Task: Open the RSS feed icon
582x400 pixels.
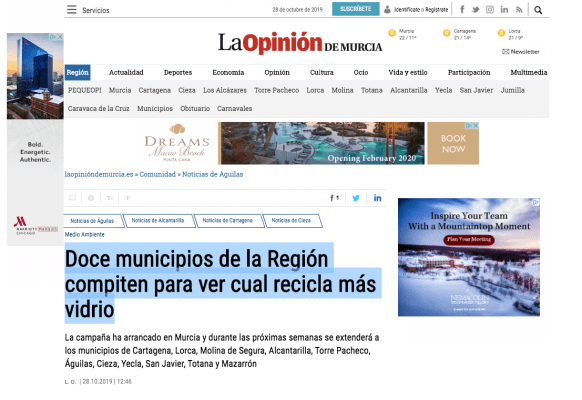Action: pos(519,10)
